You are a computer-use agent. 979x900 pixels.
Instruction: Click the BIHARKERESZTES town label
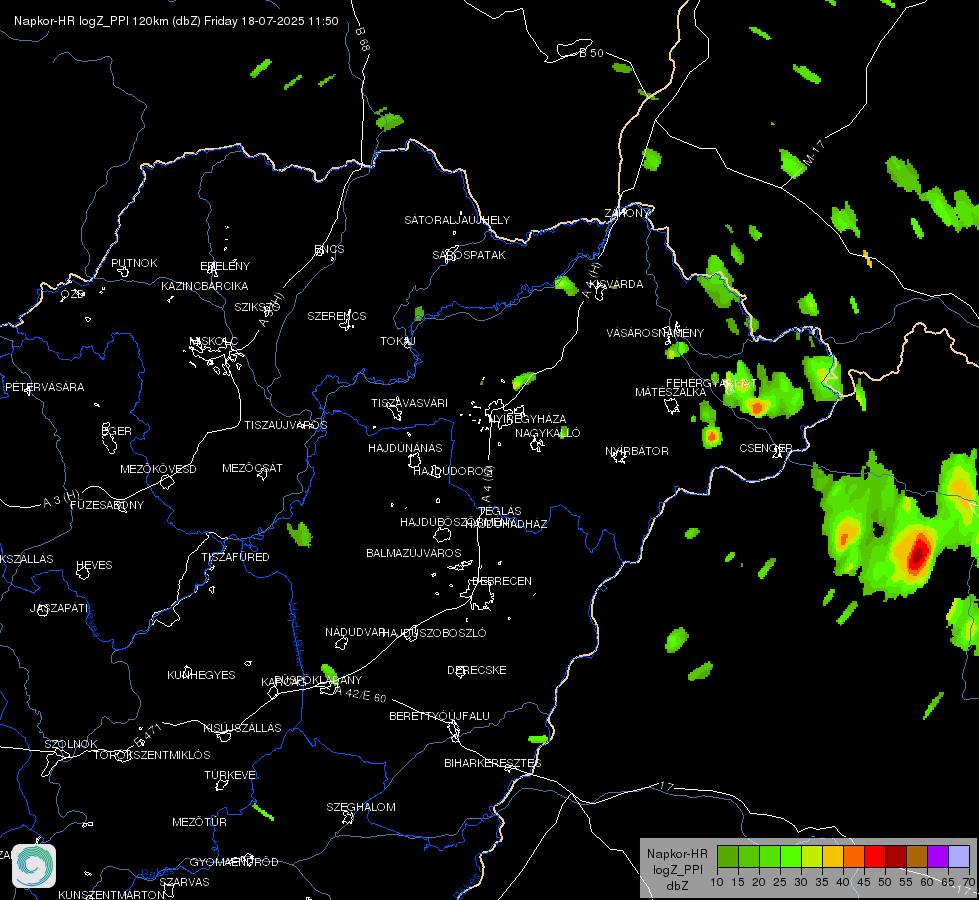tap(493, 763)
